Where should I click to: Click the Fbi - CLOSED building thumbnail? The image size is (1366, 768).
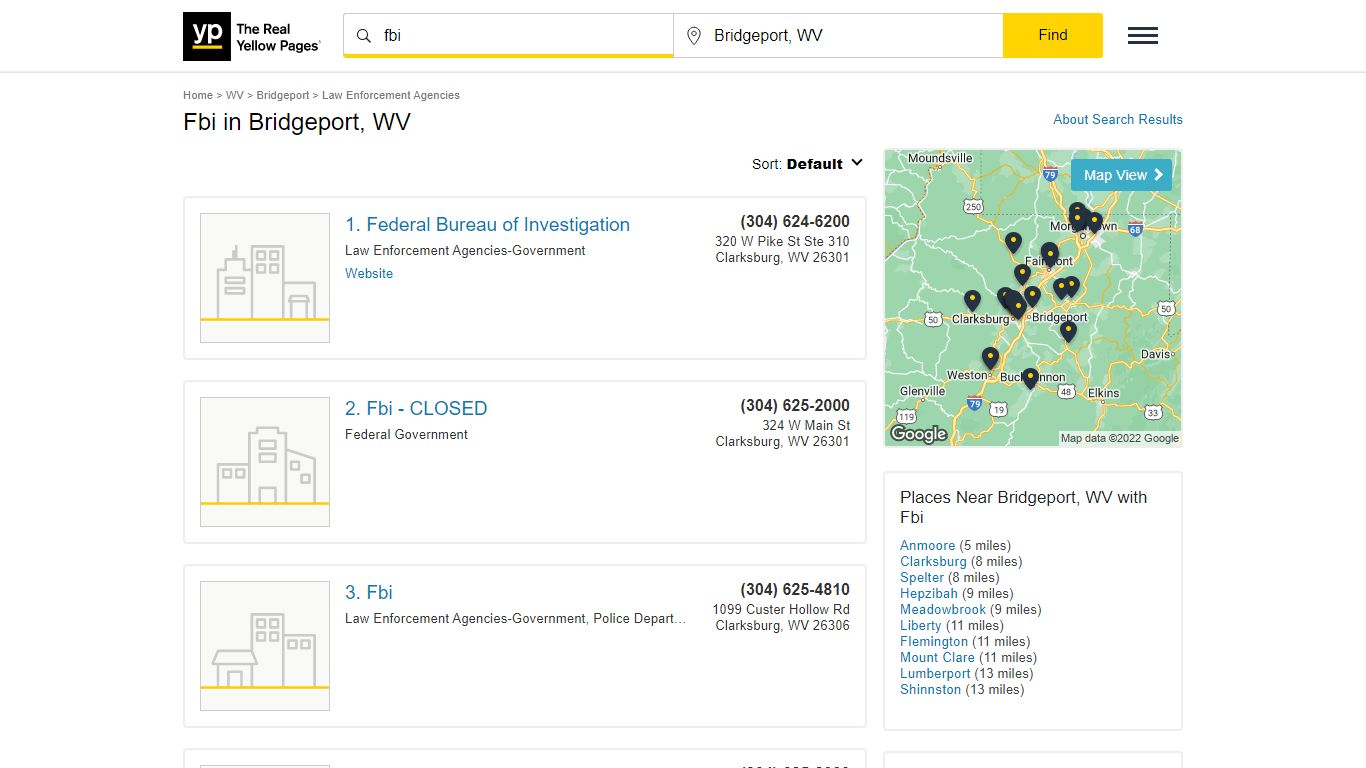[x=265, y=462]
